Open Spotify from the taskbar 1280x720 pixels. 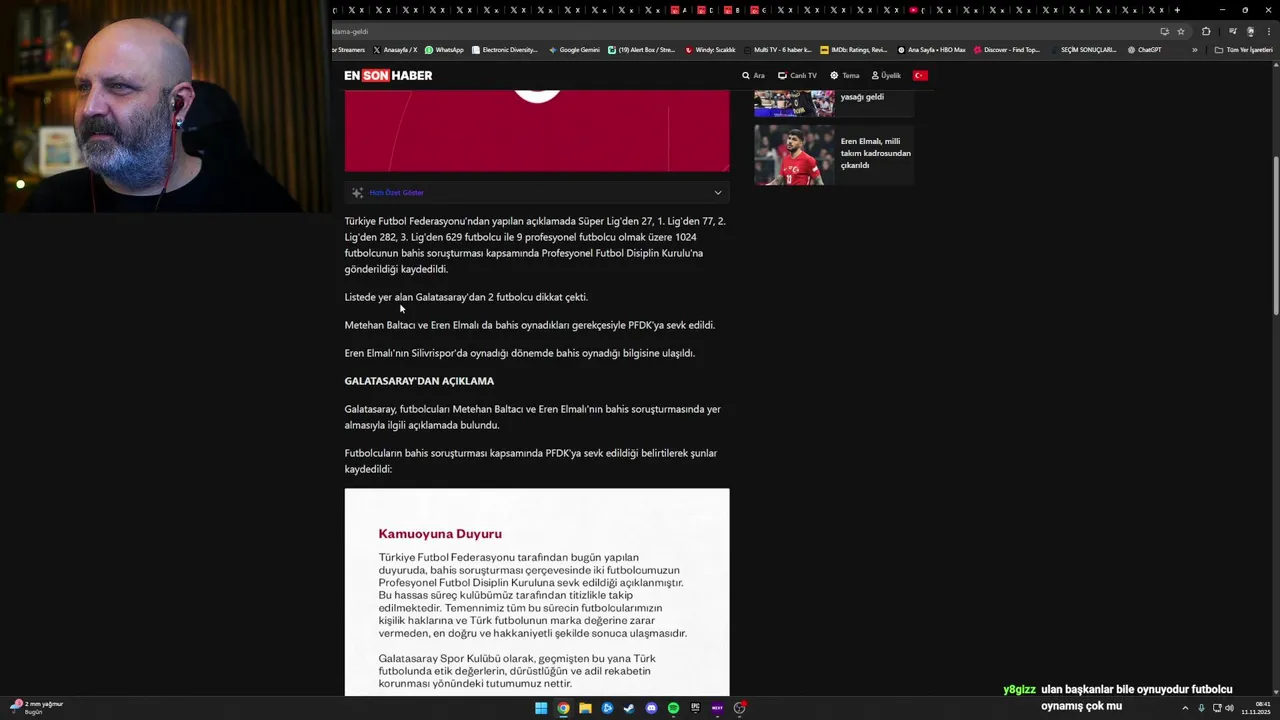[x=673, y=708]
